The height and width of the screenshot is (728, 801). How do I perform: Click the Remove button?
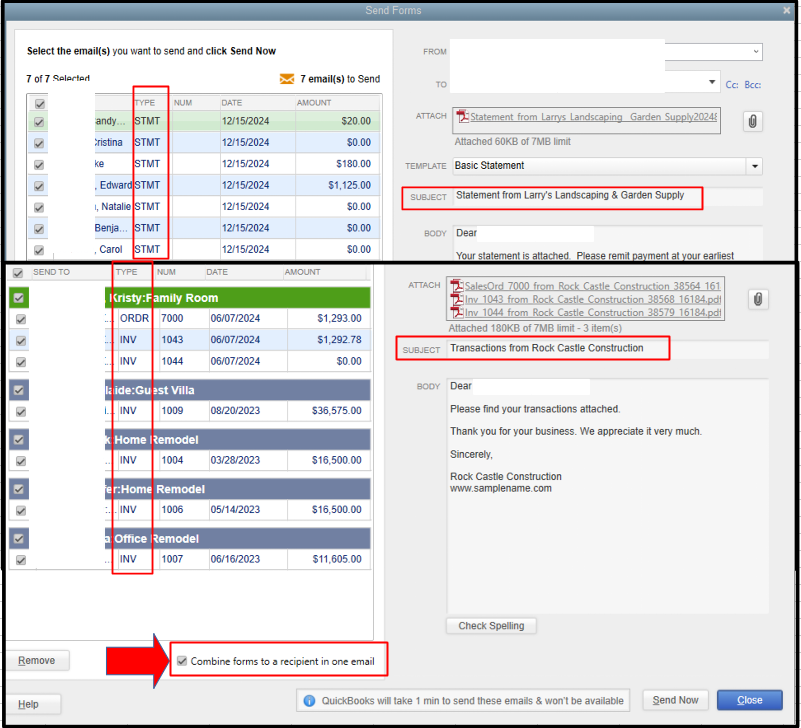(37, 661)
